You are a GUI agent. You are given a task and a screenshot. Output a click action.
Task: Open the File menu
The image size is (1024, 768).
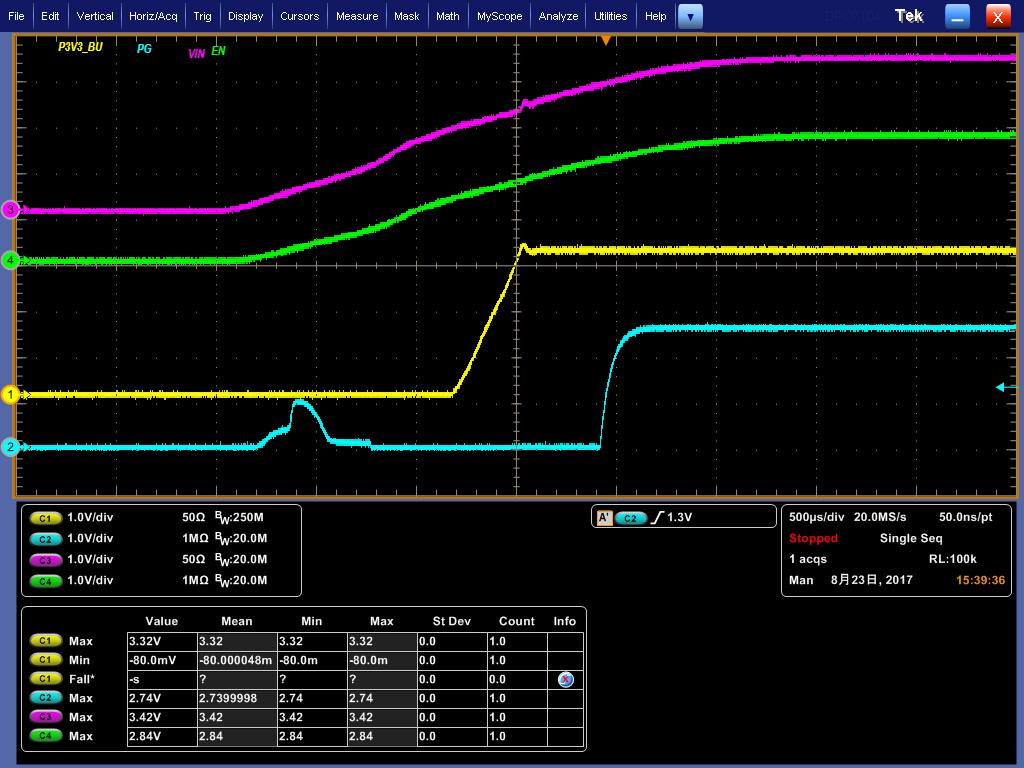(16, 16)
